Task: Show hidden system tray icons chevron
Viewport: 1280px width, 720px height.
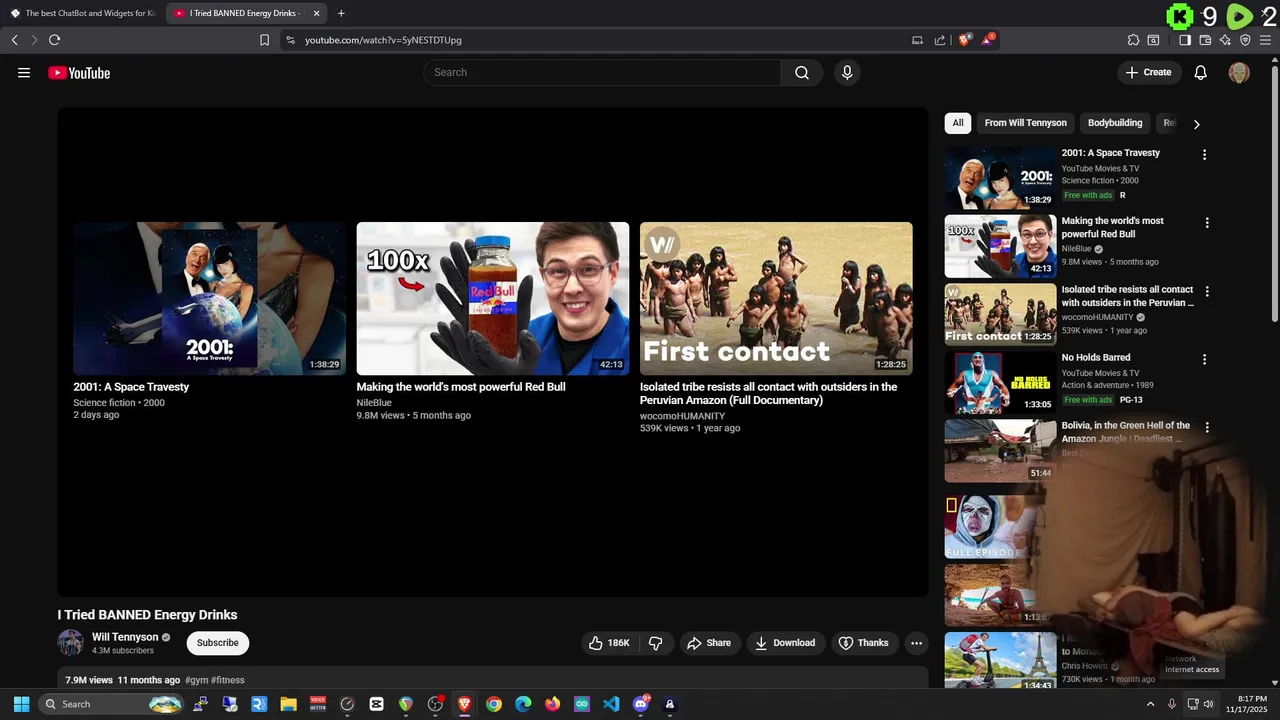Action: point(1150,704)
